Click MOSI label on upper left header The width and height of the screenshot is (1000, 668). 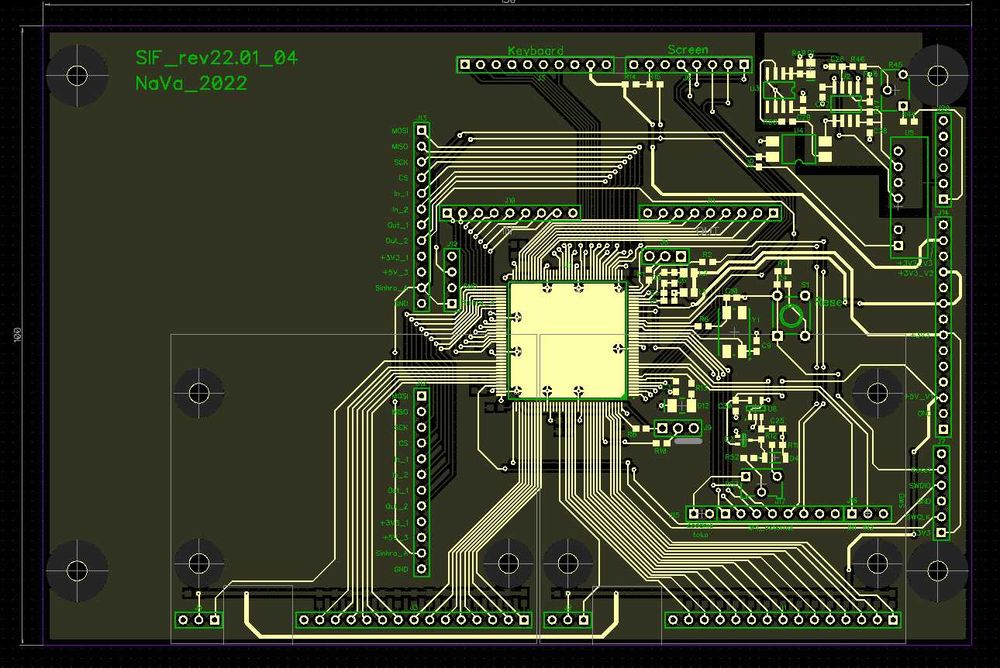(400, 131)
